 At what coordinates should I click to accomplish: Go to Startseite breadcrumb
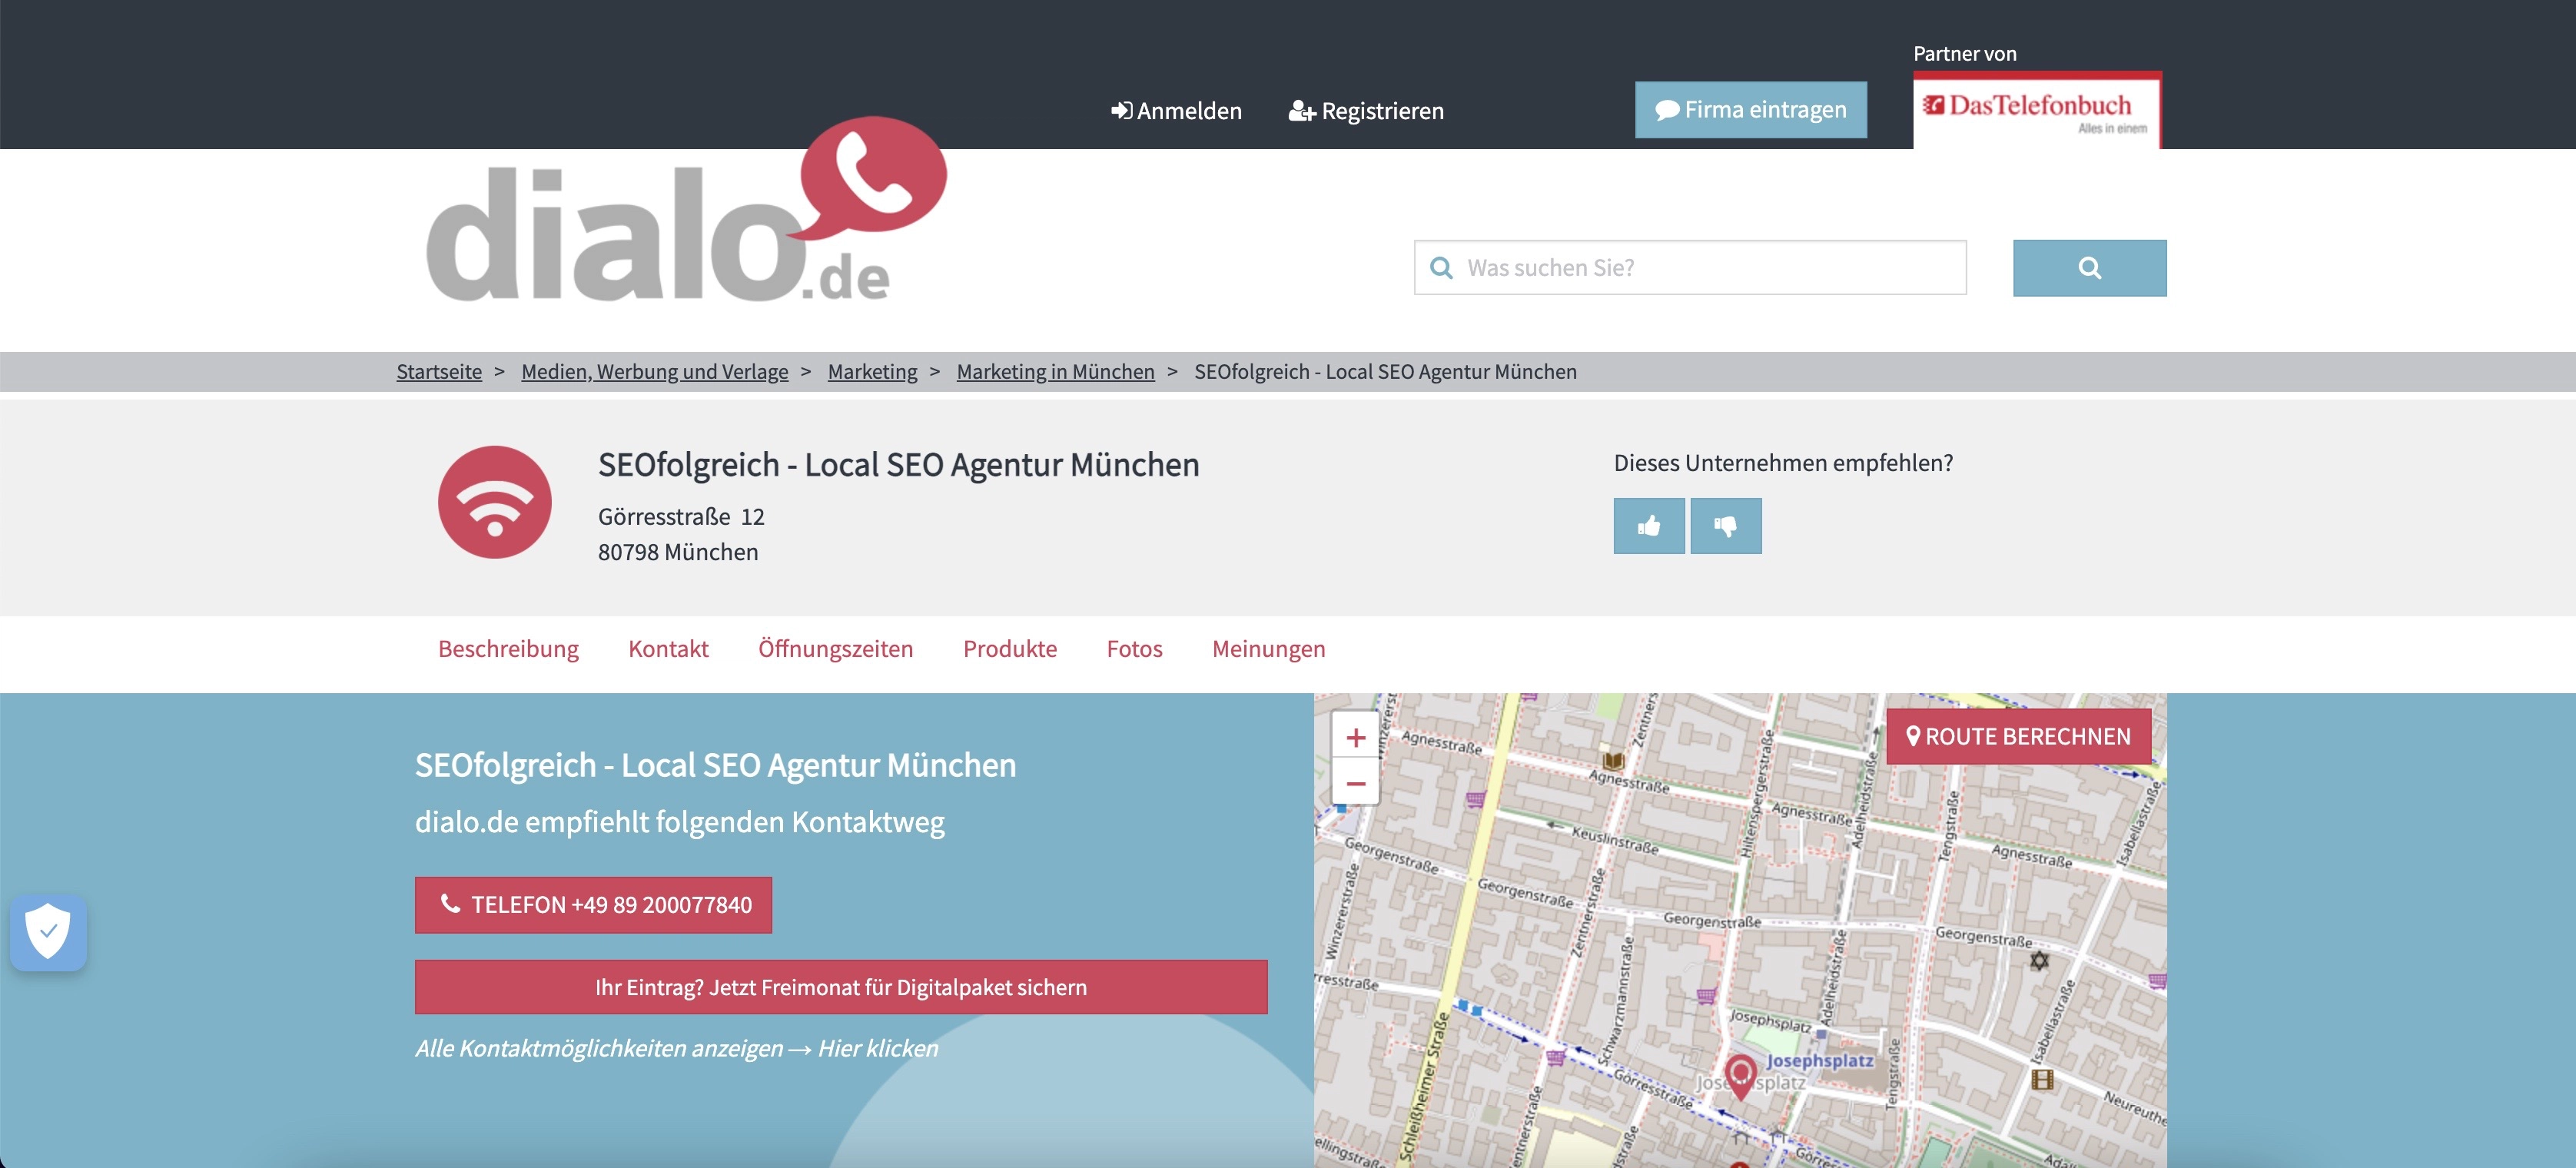[439, 371]
